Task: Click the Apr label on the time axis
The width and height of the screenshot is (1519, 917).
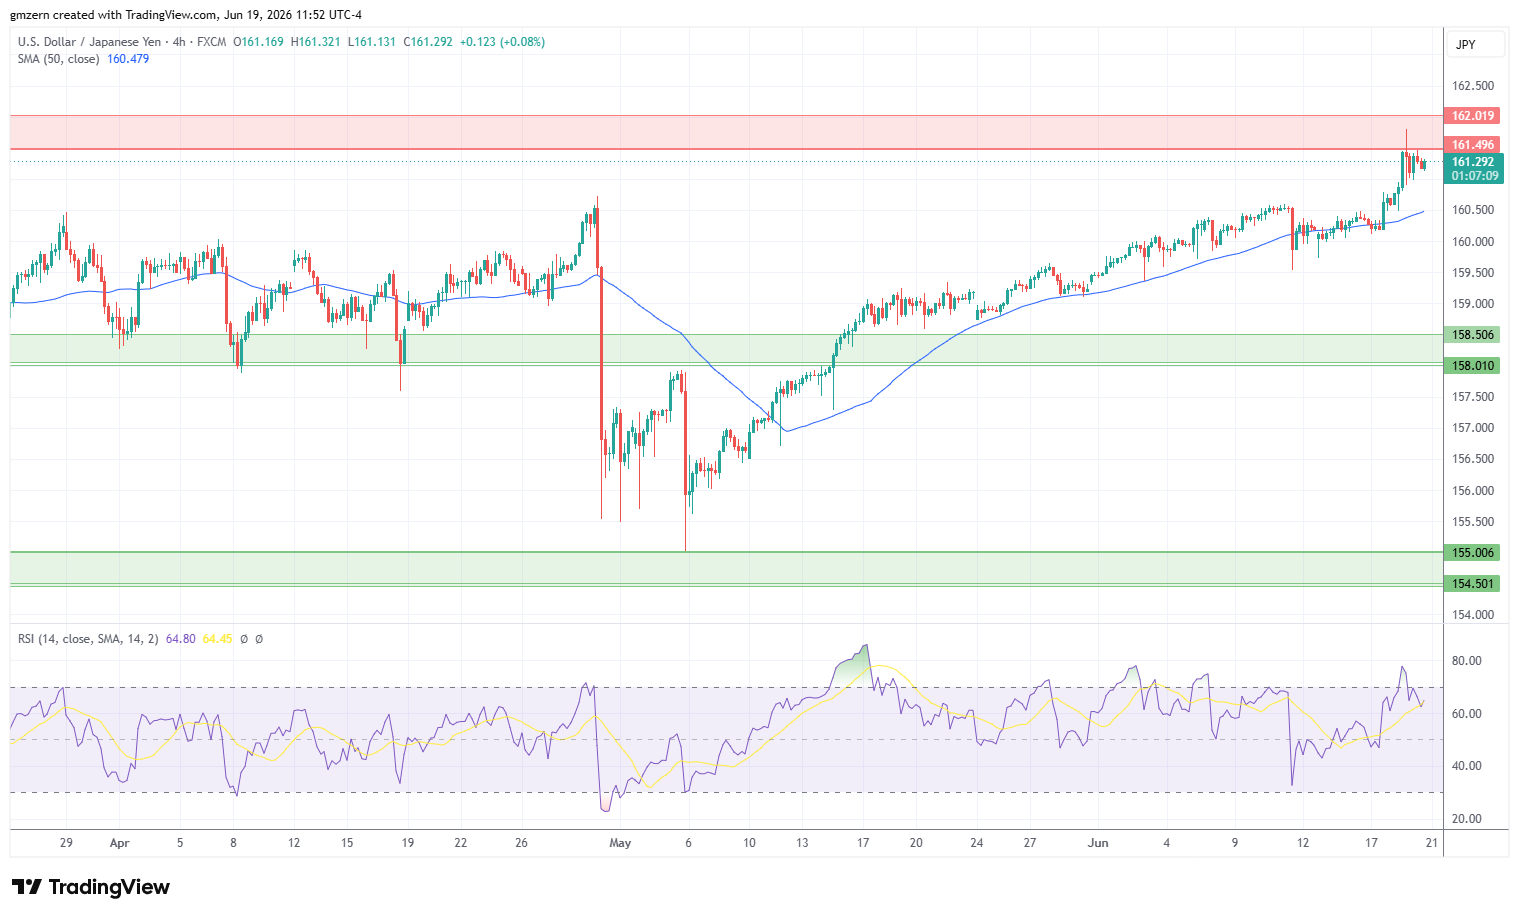Action: [x=120, y=843]
